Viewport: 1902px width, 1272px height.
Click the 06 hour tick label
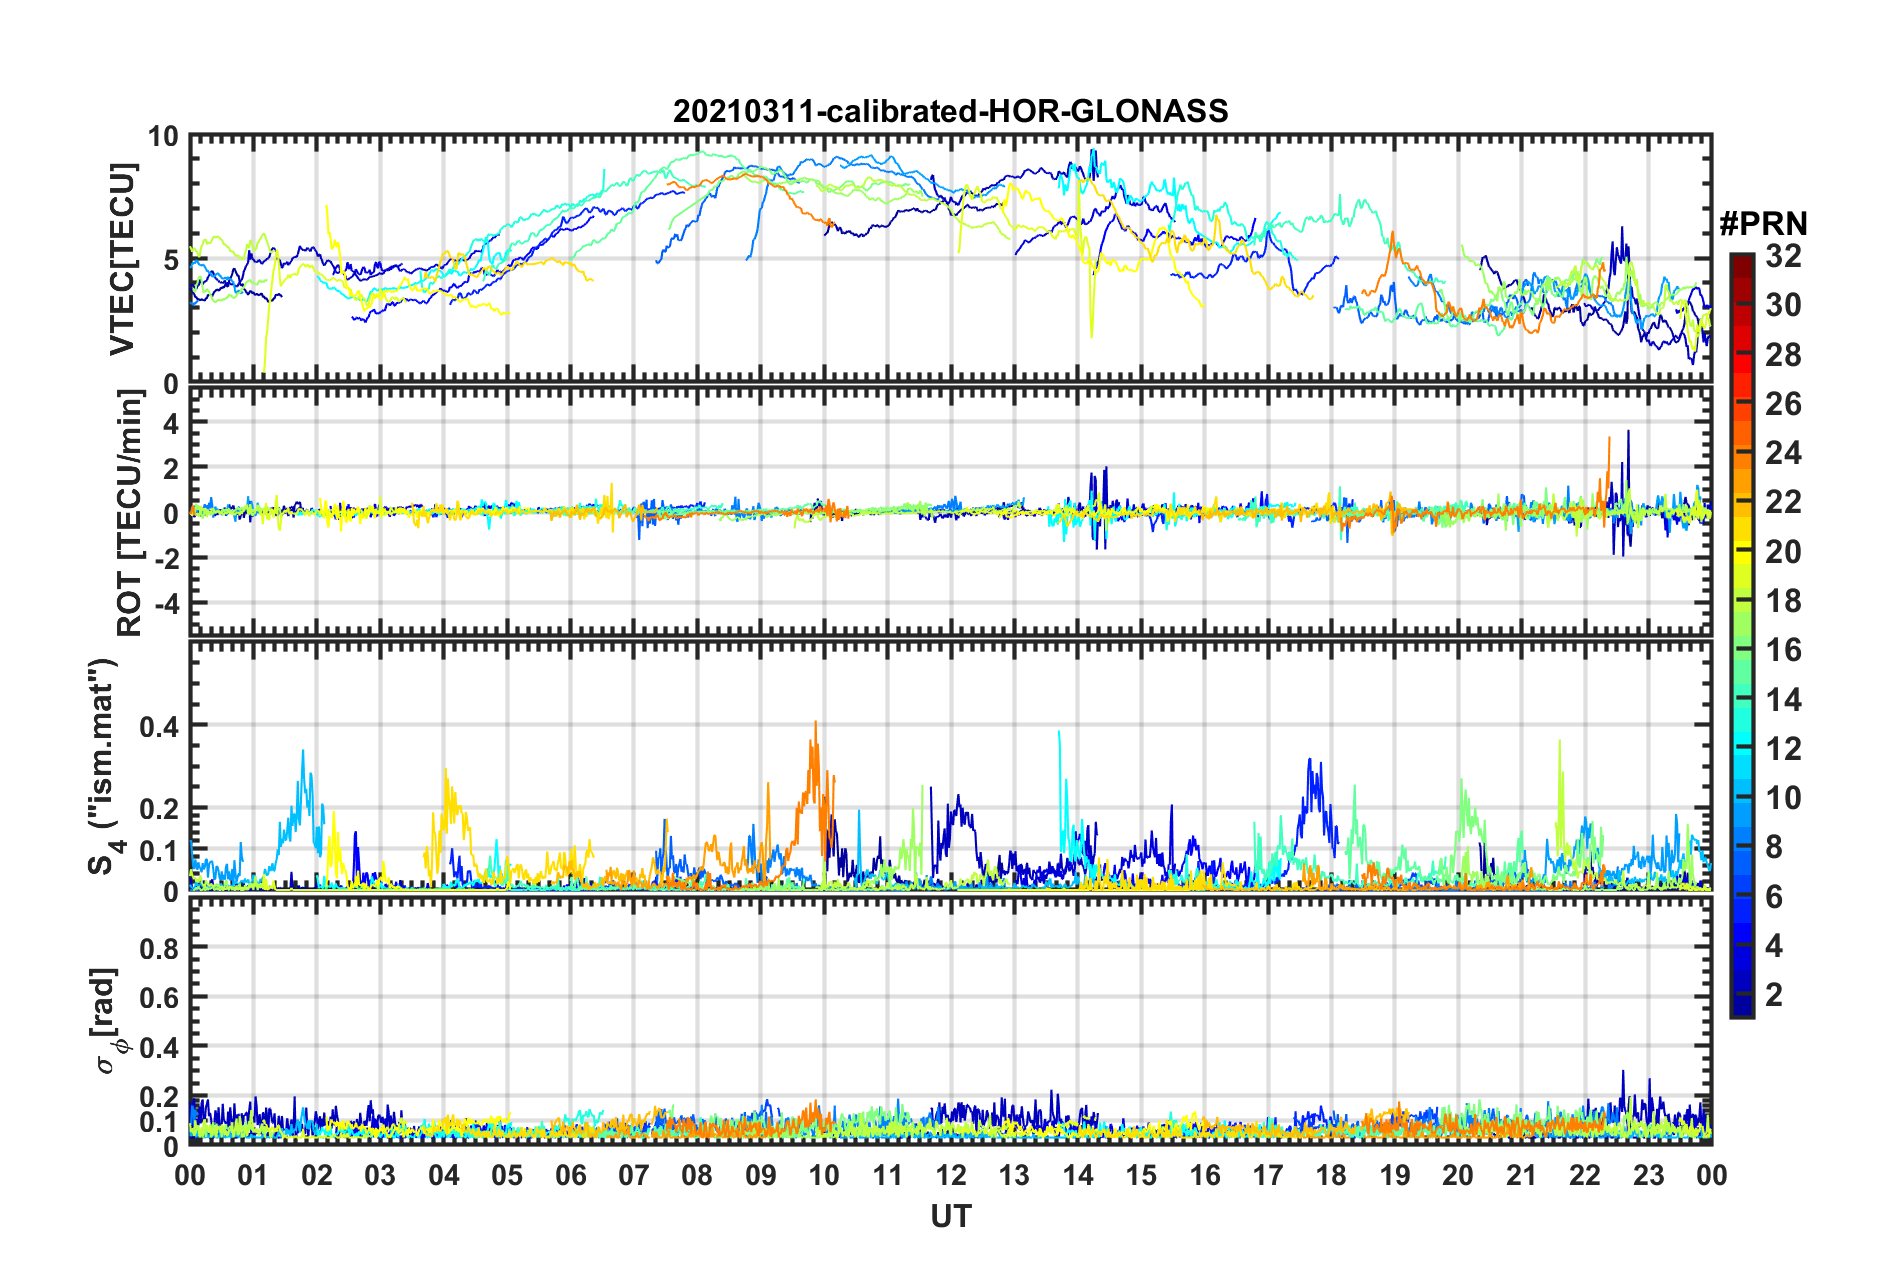coord(571,1175)
